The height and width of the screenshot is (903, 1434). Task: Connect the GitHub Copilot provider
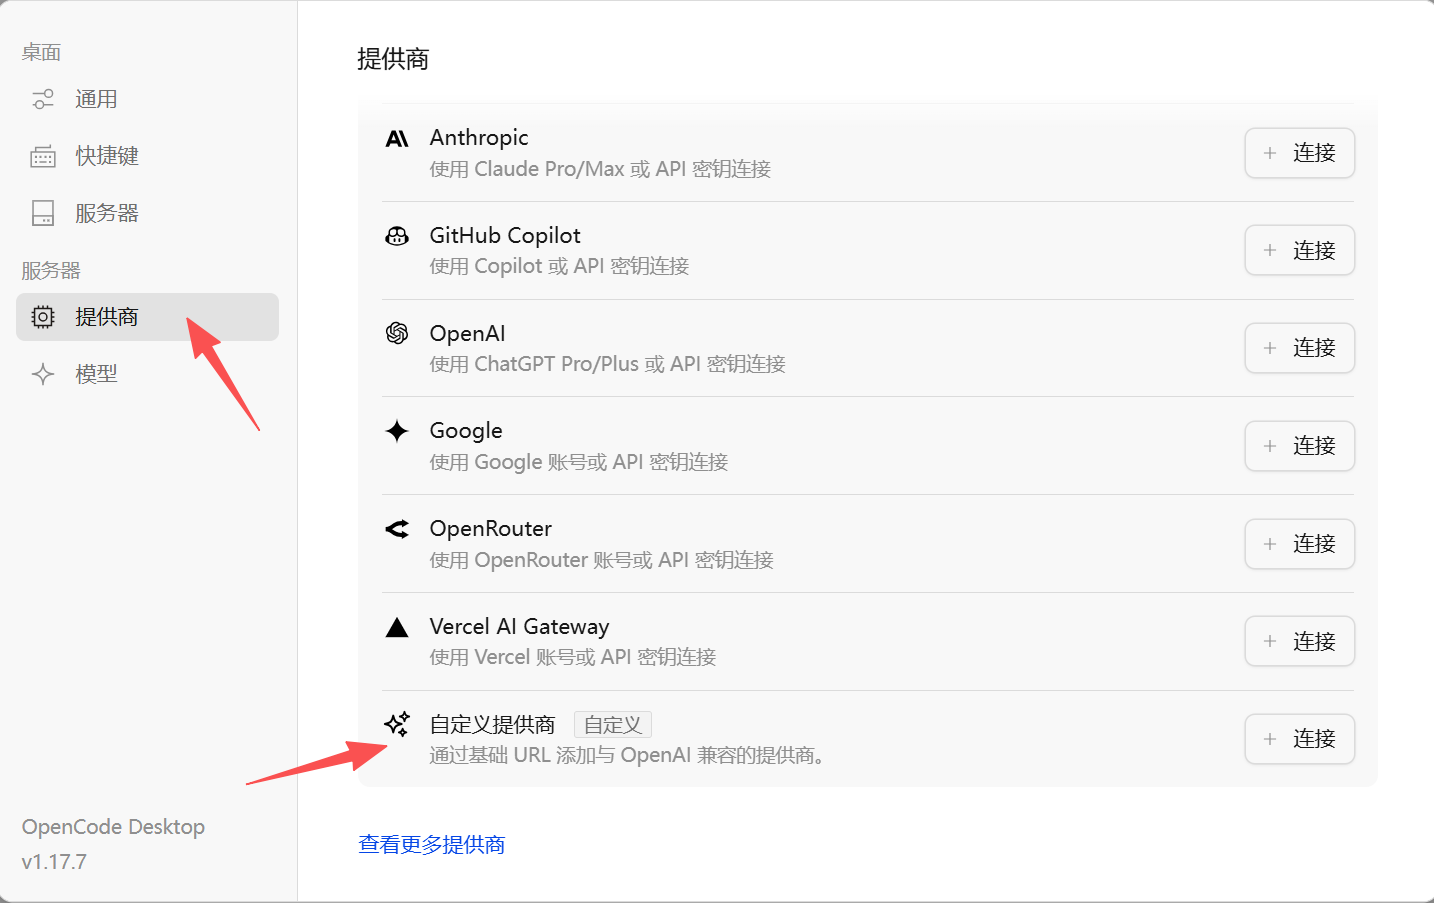1299,250
